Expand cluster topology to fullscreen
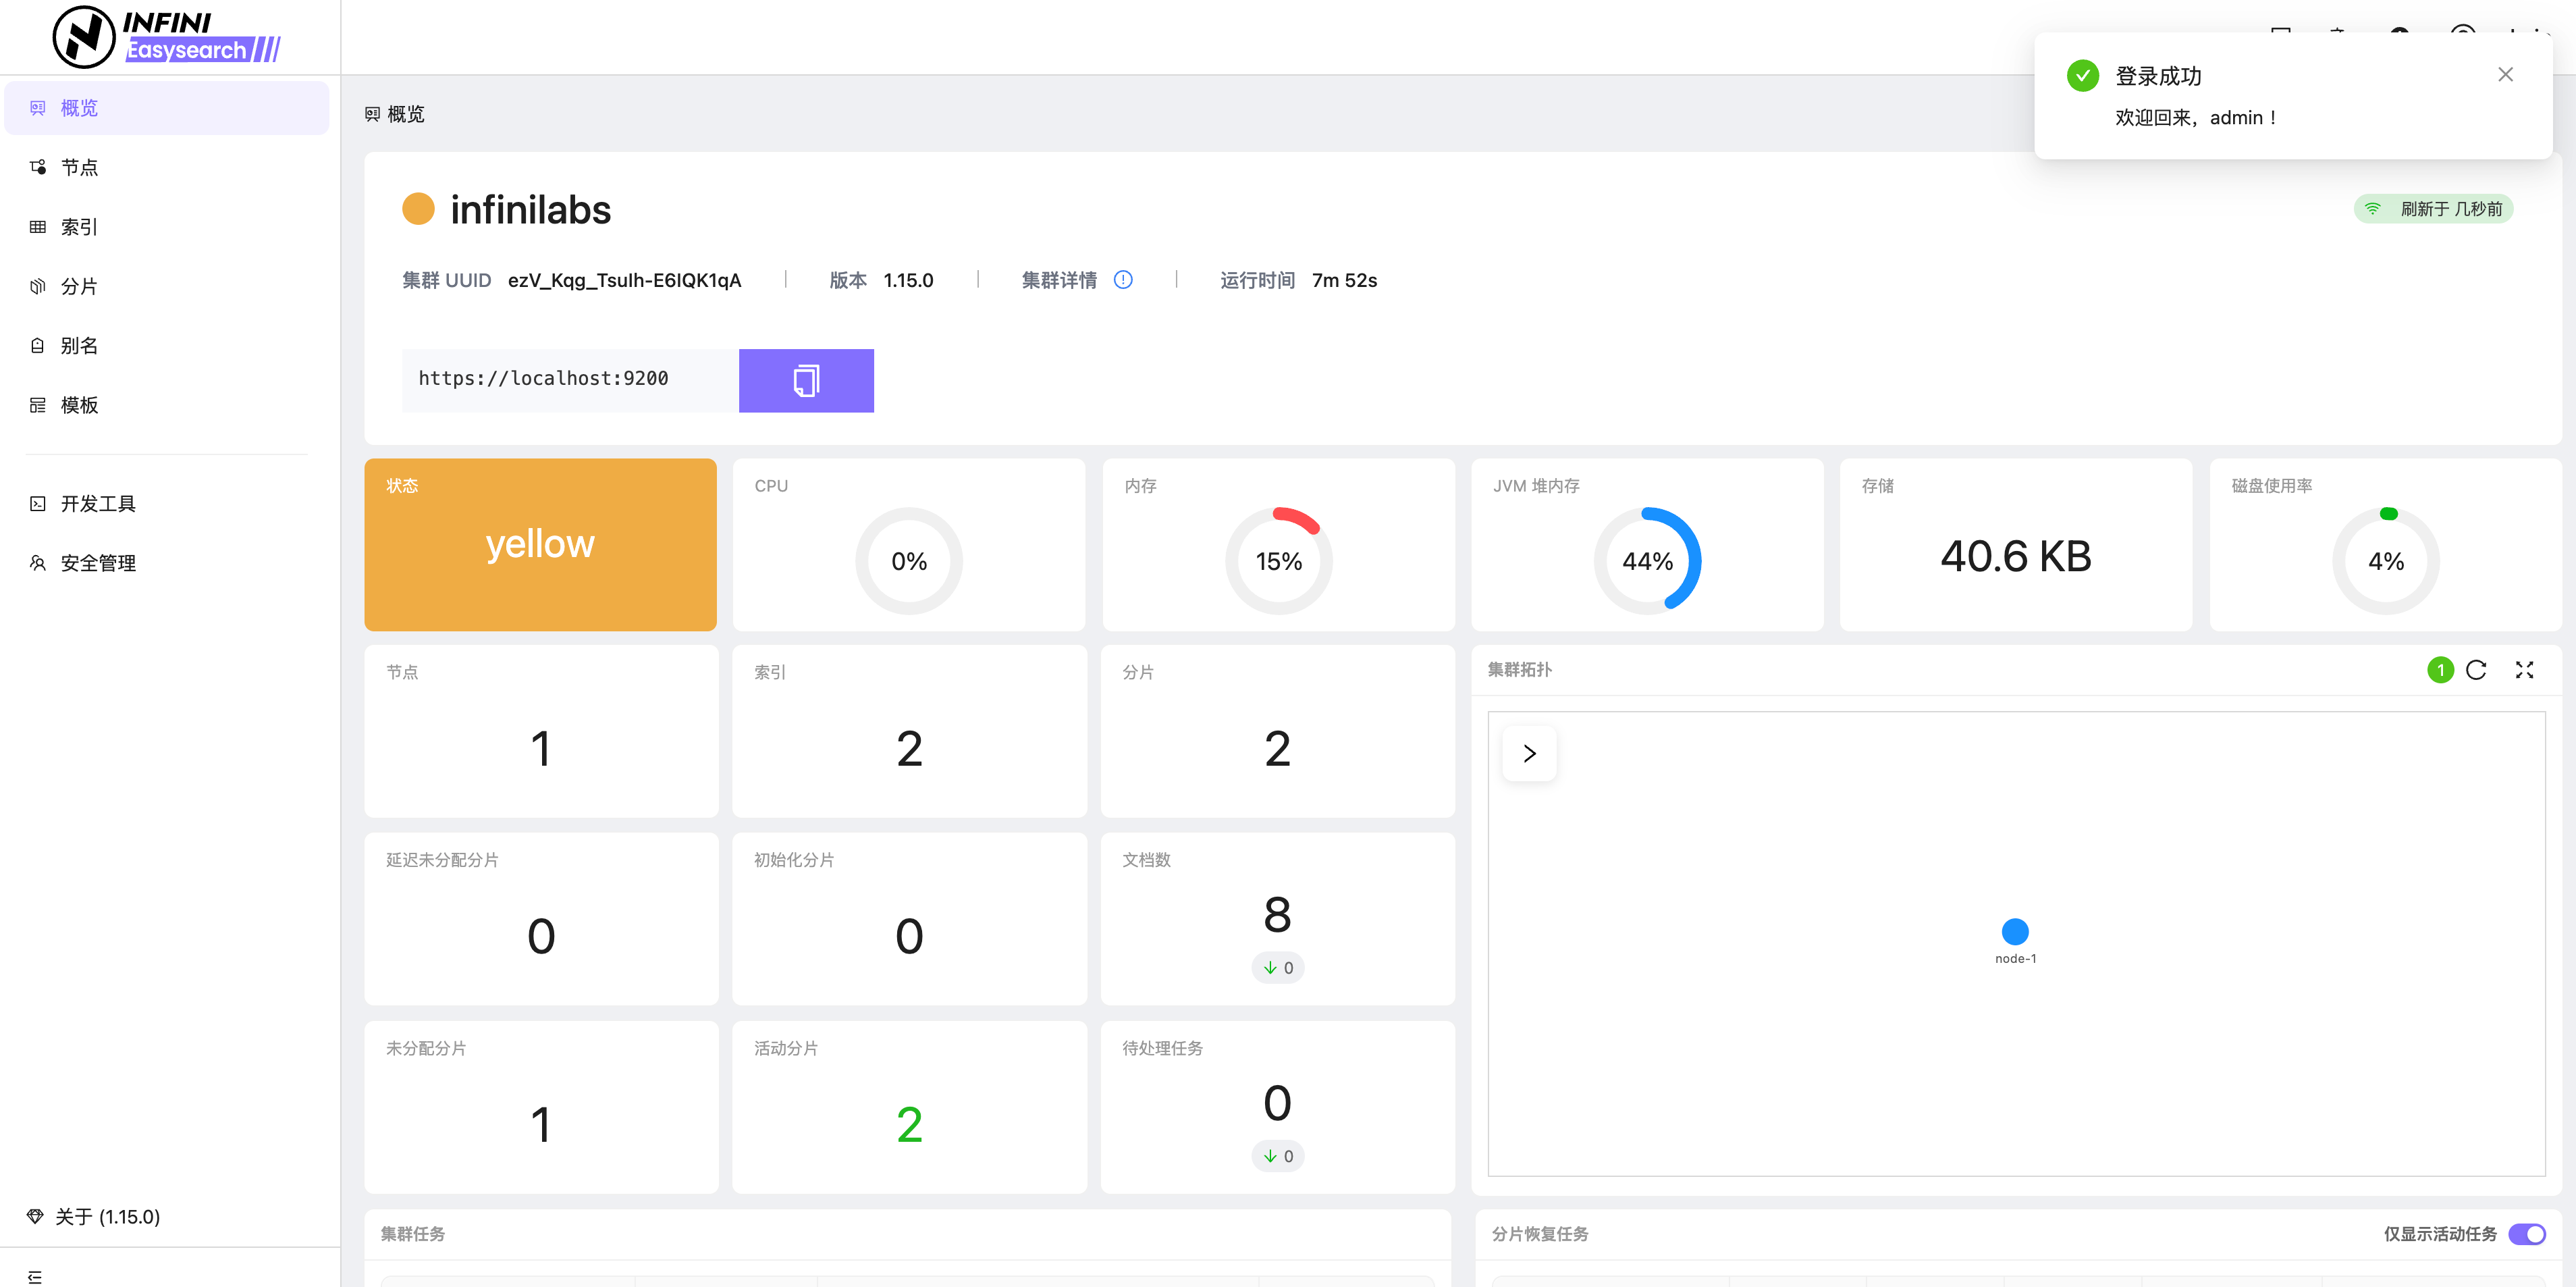The image size is (2576, 1287). (2524, 670)
